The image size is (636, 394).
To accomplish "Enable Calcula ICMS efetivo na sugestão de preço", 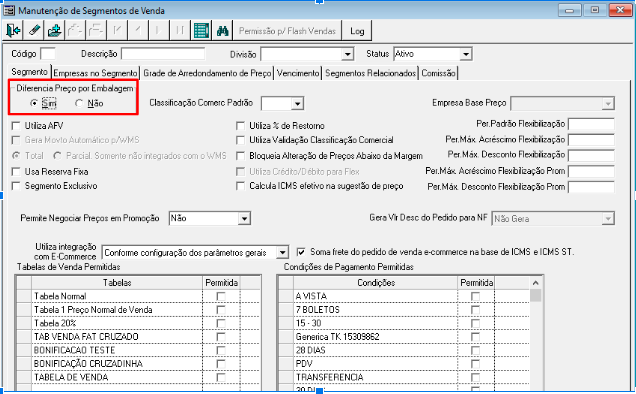I will (241, 186).
